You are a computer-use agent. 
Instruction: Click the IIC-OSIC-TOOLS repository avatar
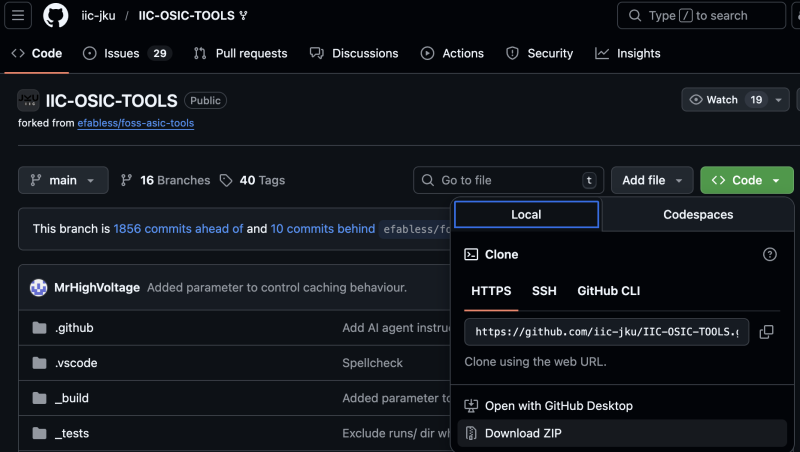(28, 101)
